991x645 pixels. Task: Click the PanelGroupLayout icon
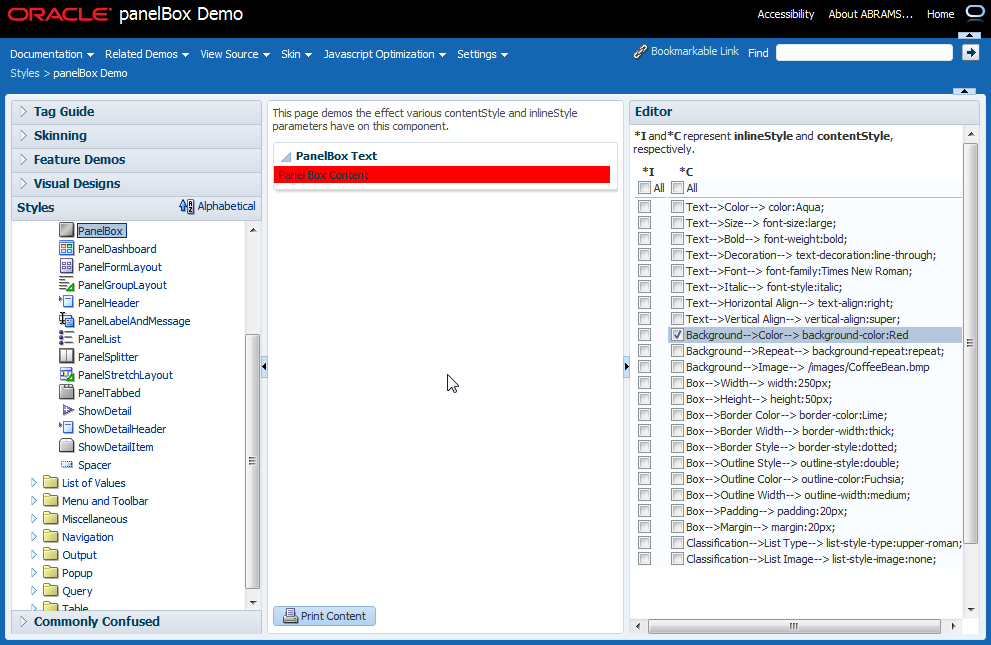tap(66, 284)
